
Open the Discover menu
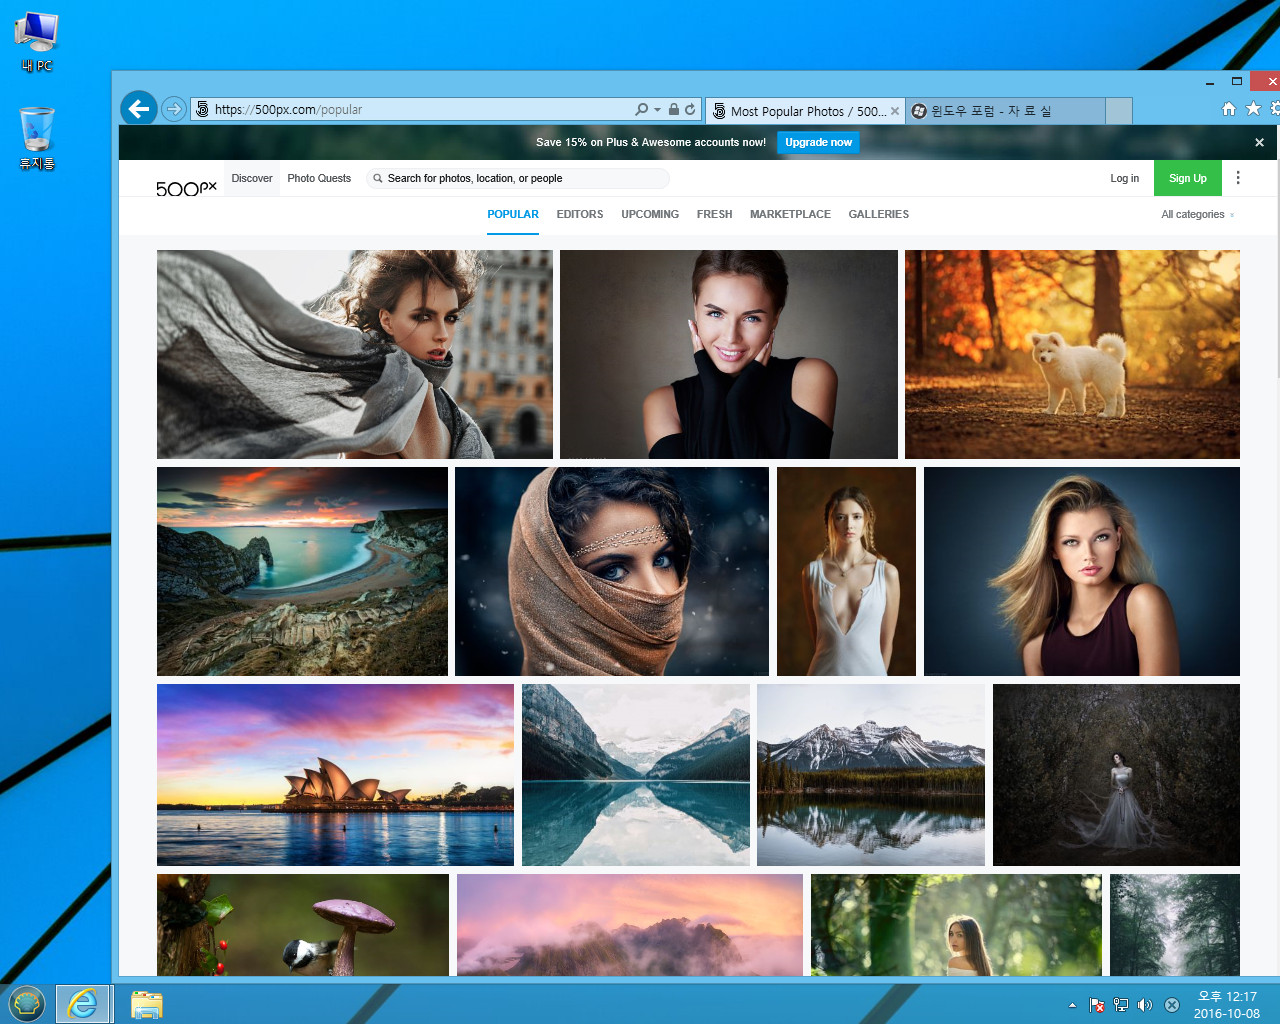[252, 178]
